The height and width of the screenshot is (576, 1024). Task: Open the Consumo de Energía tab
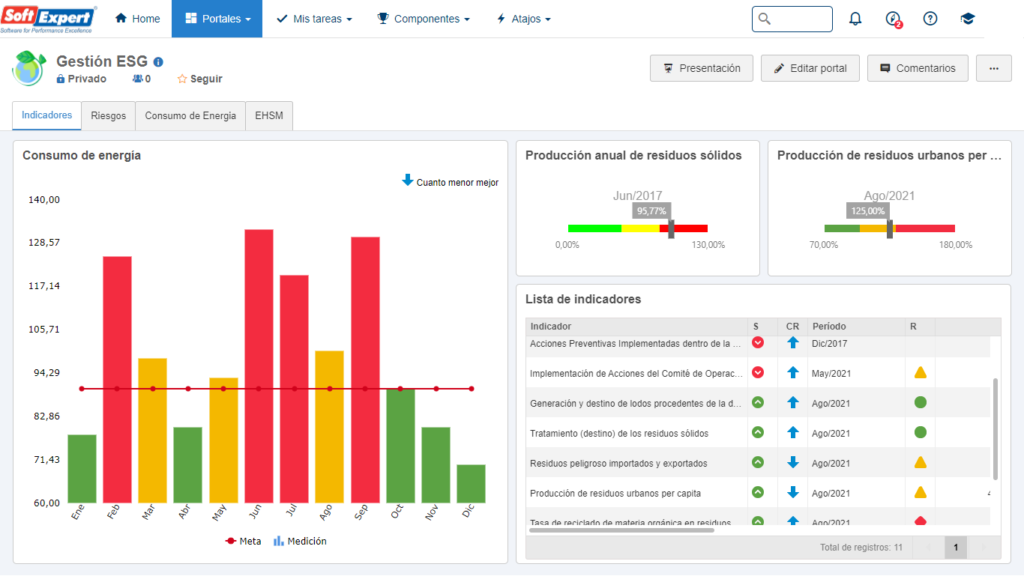[191, 116]
